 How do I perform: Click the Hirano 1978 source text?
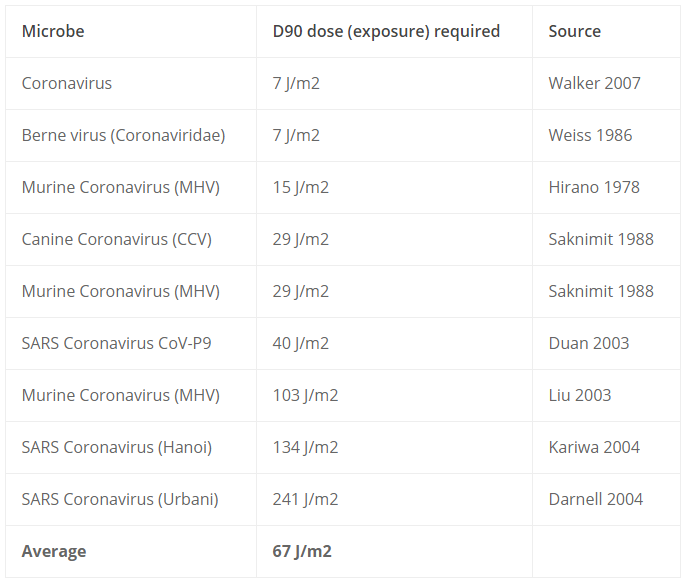594,187
